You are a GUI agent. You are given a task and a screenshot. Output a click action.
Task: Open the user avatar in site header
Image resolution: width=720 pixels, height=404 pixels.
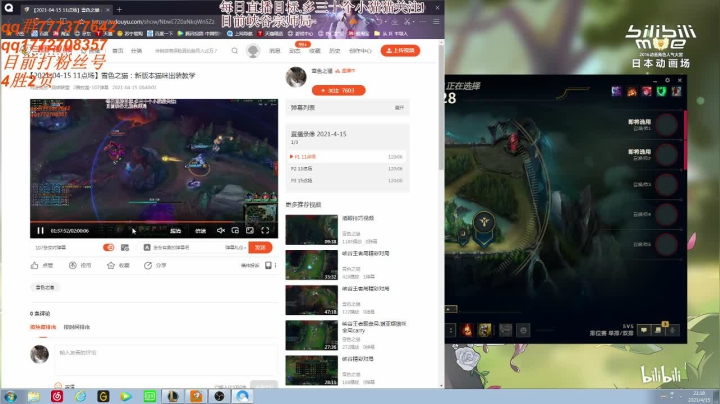[253, 50]
